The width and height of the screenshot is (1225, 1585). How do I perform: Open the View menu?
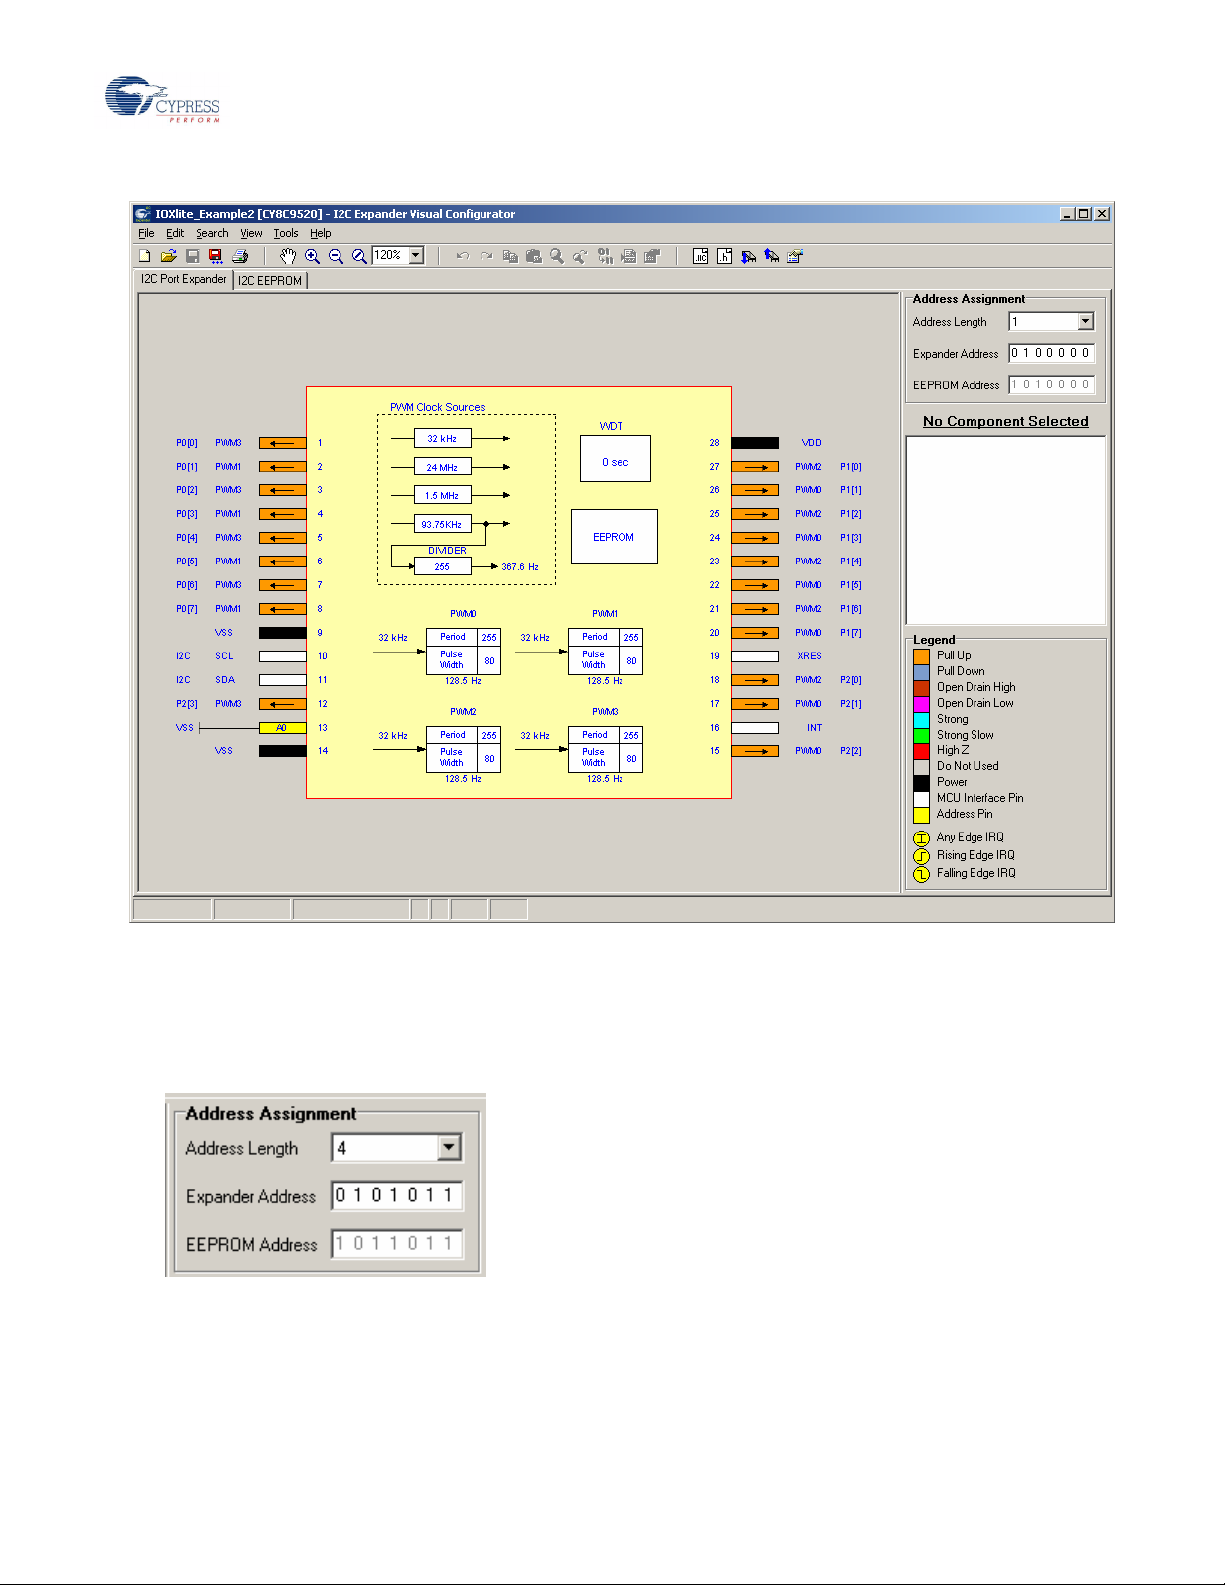coord(251,233)
